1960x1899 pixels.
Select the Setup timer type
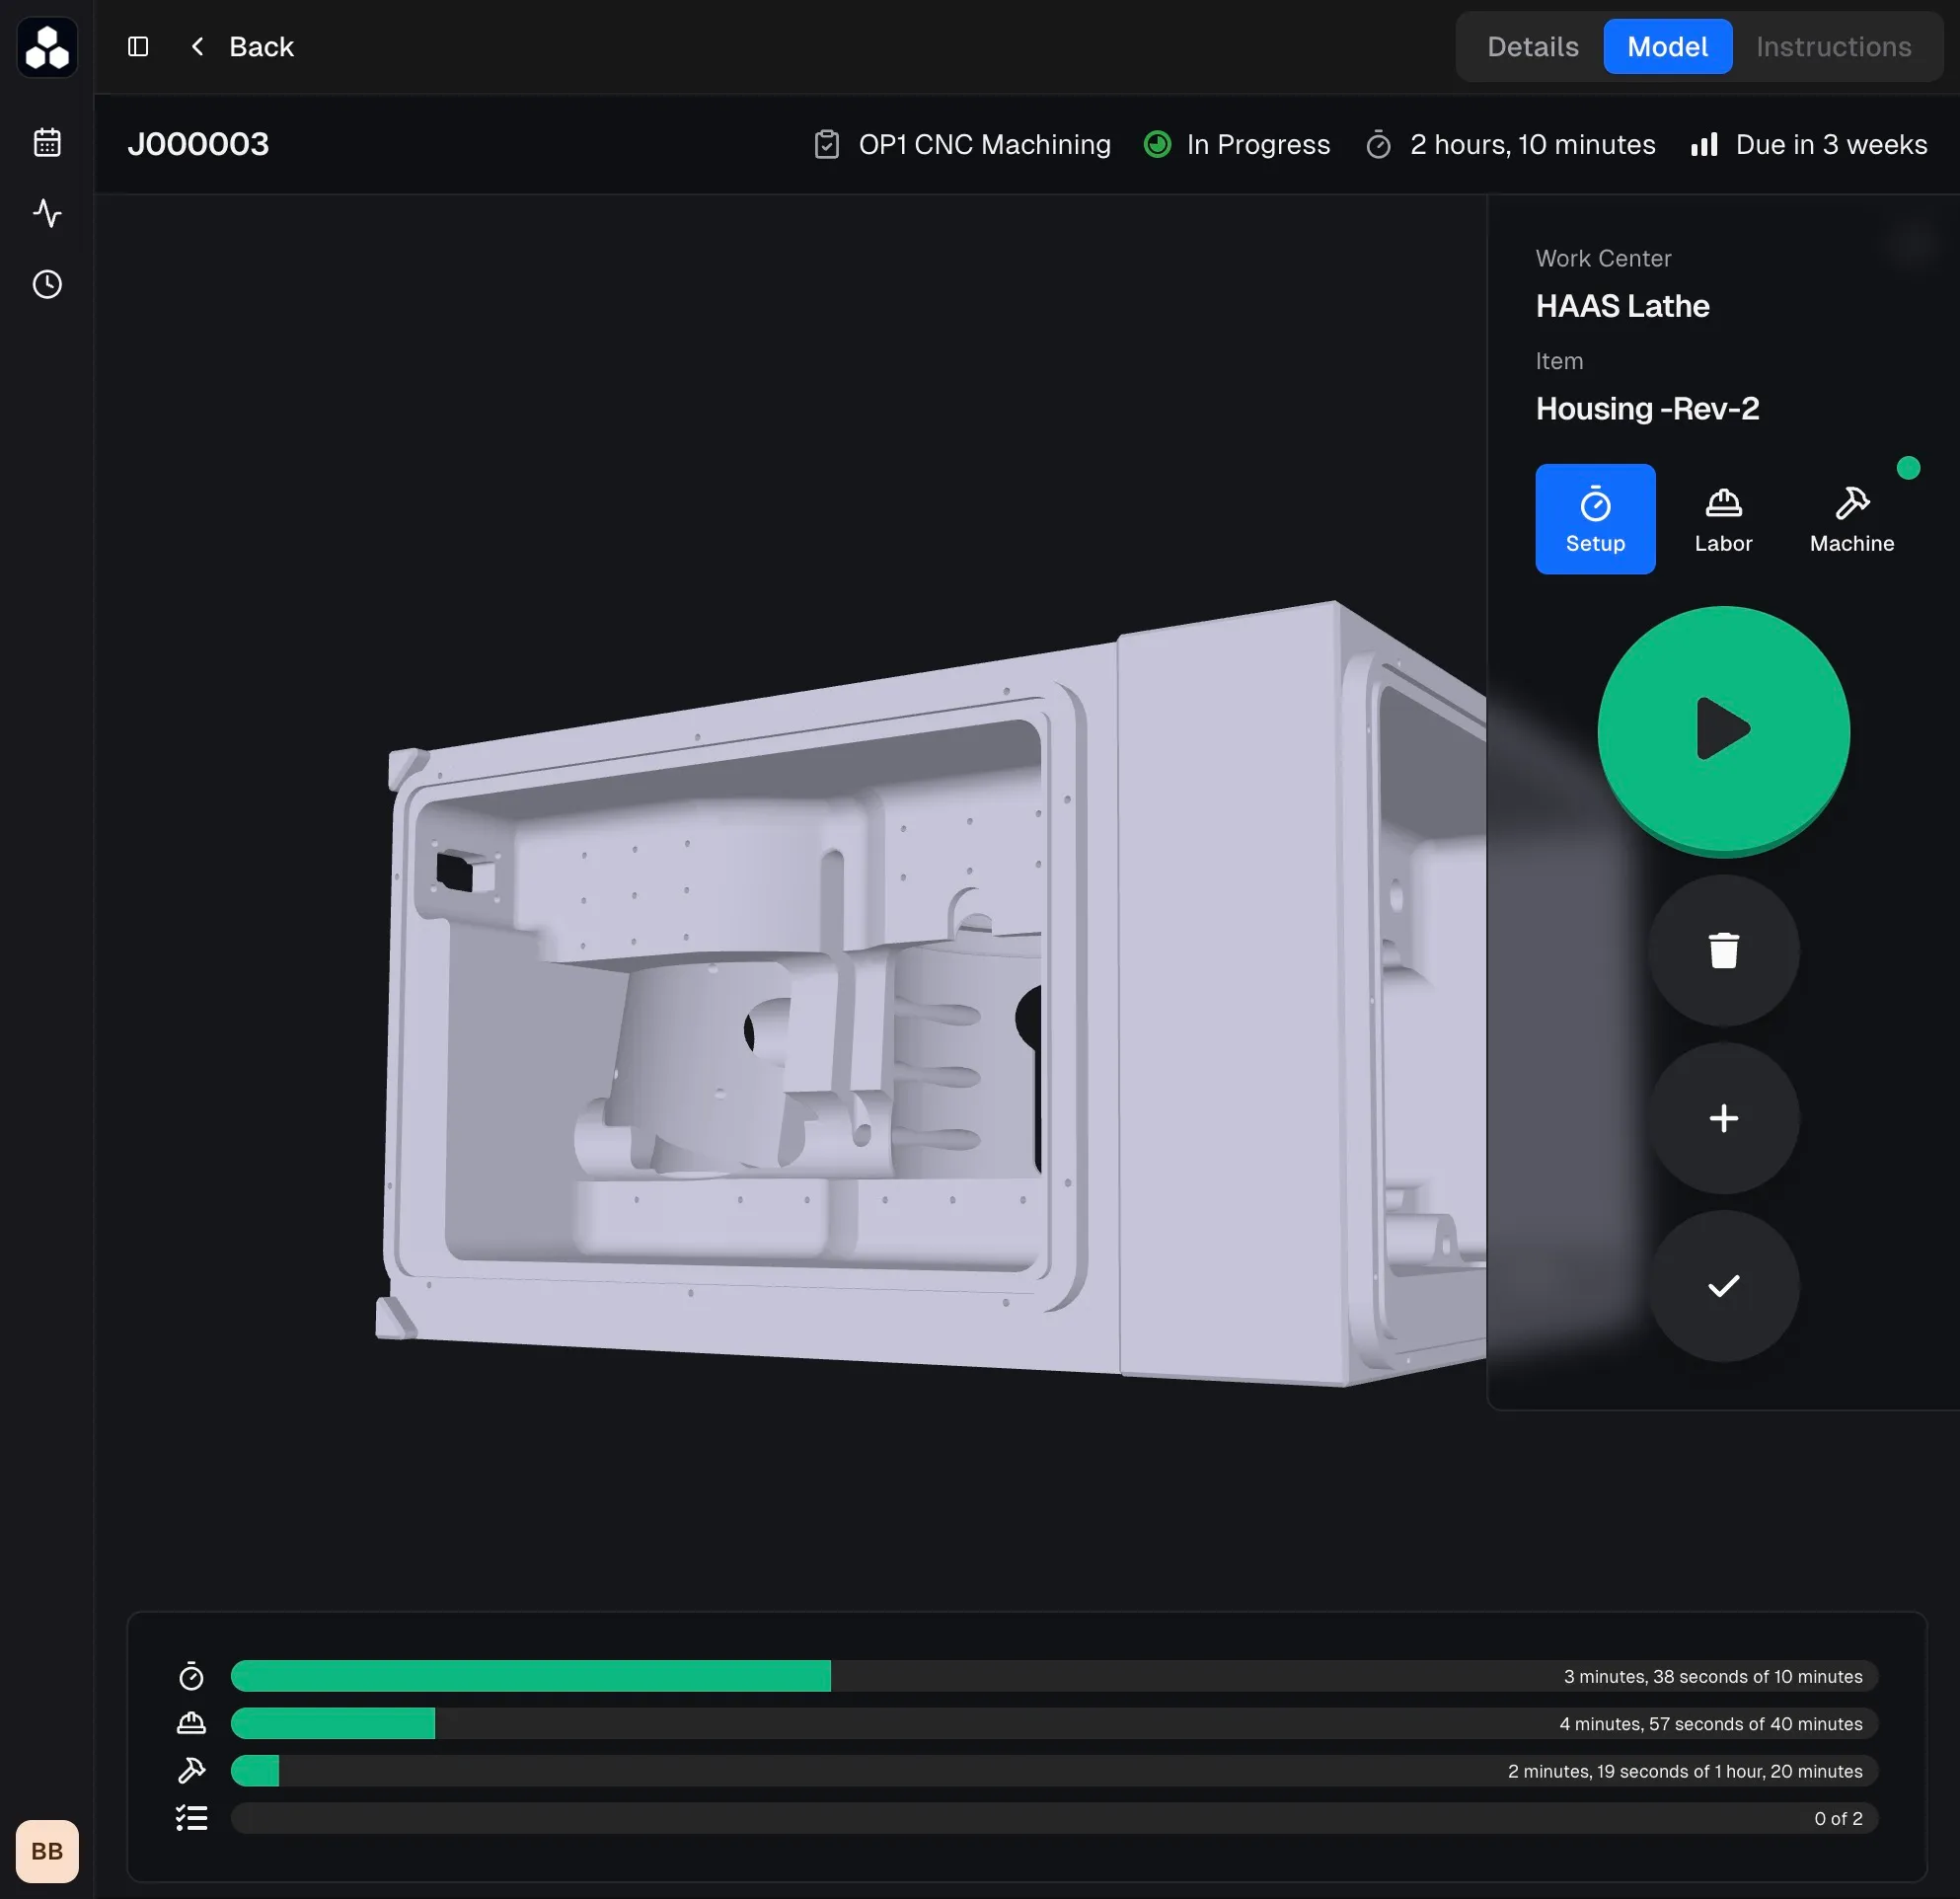(x=1595, y=519)
